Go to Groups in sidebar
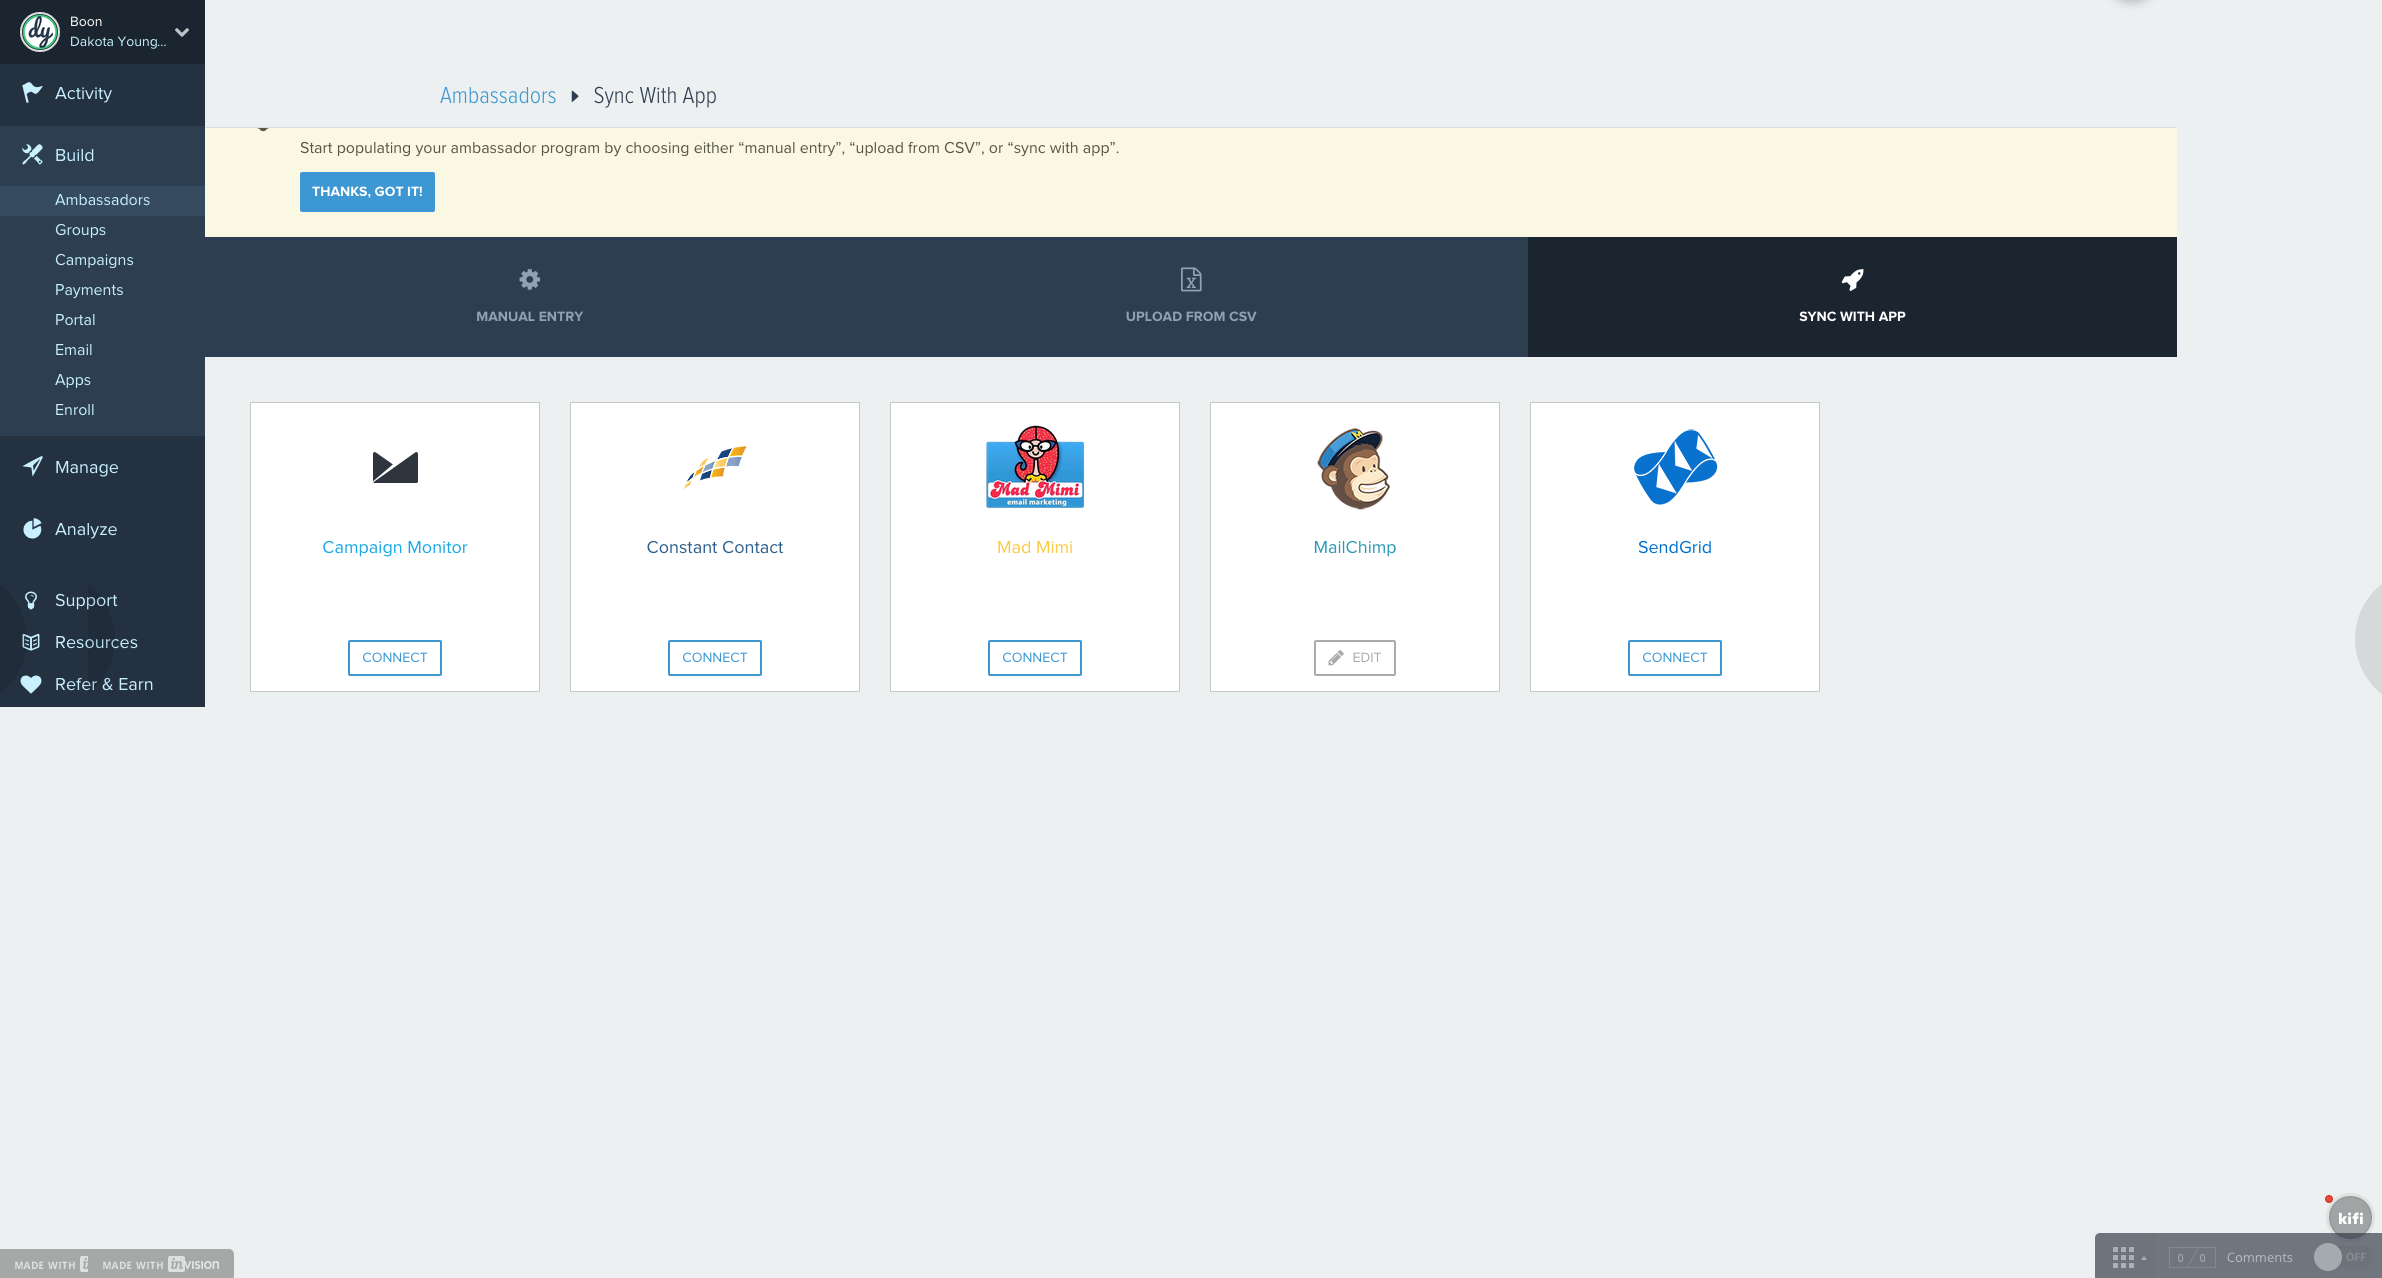 (x=80, y=230)
